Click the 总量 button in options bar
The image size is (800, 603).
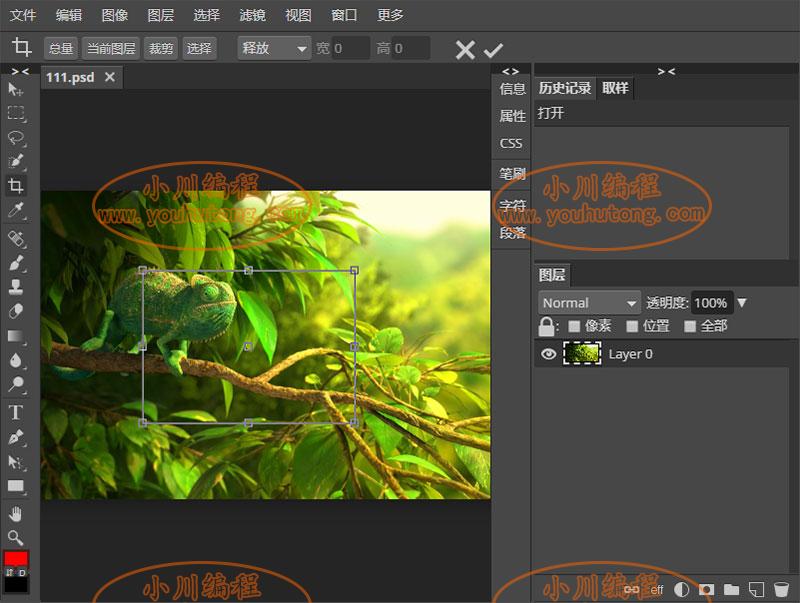61,48
